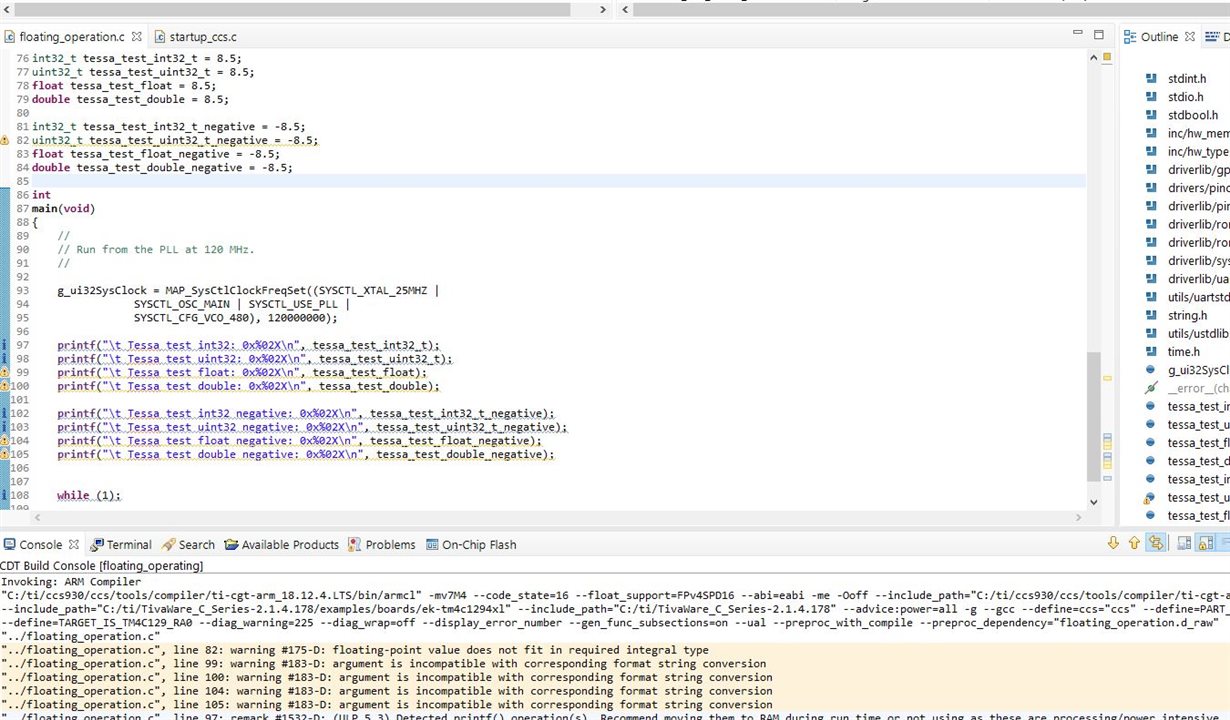Select inc/hw_mem include in Outline
Viewport: 1230px width, 720px height.
click(1199, 133)
